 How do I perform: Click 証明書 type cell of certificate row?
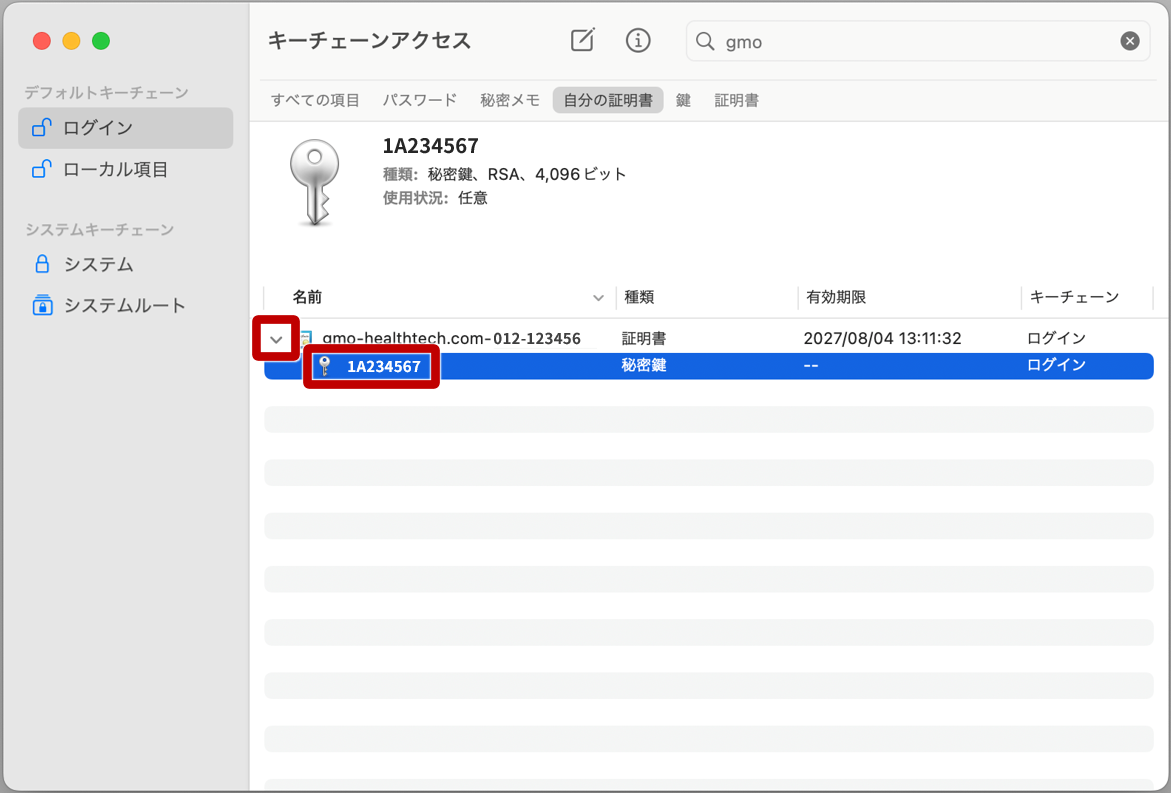644,338
